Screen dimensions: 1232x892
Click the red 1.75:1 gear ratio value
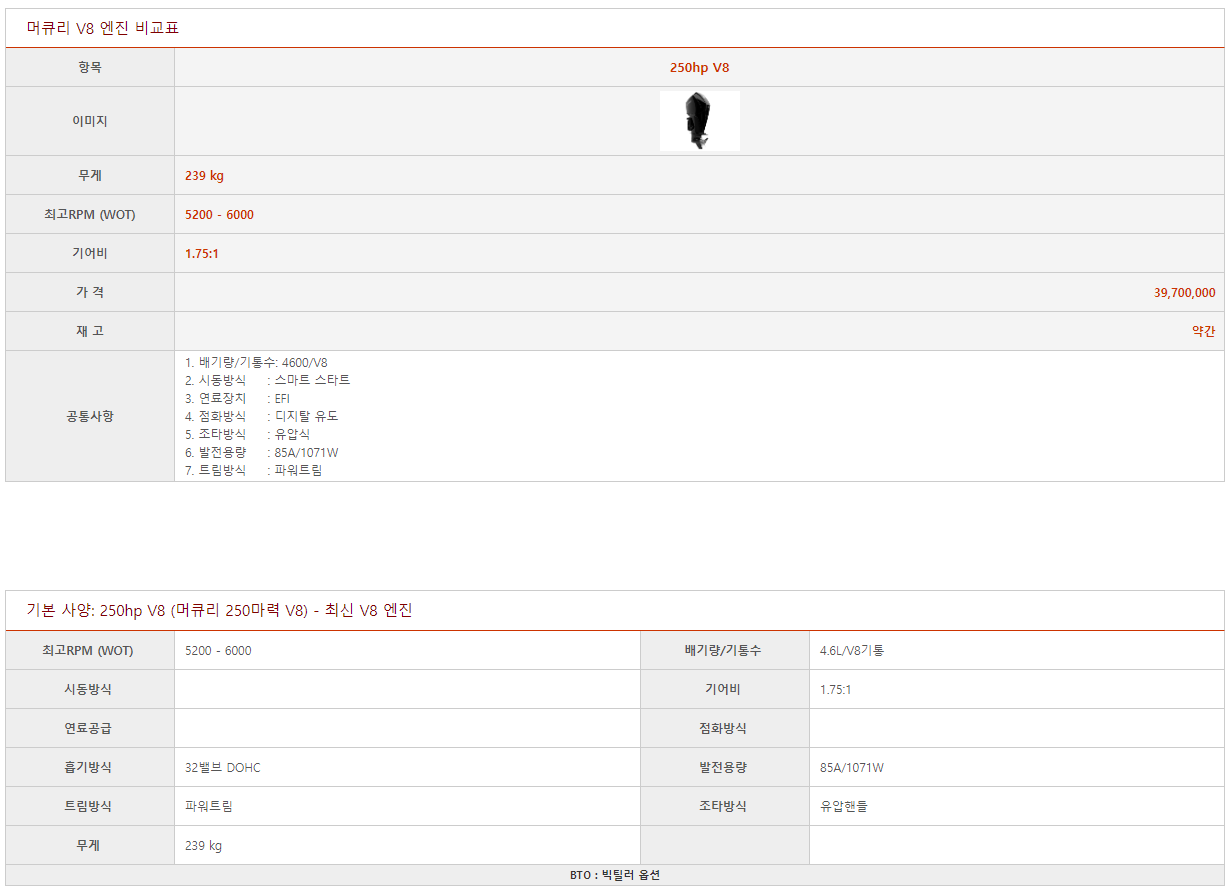[202, 253]
